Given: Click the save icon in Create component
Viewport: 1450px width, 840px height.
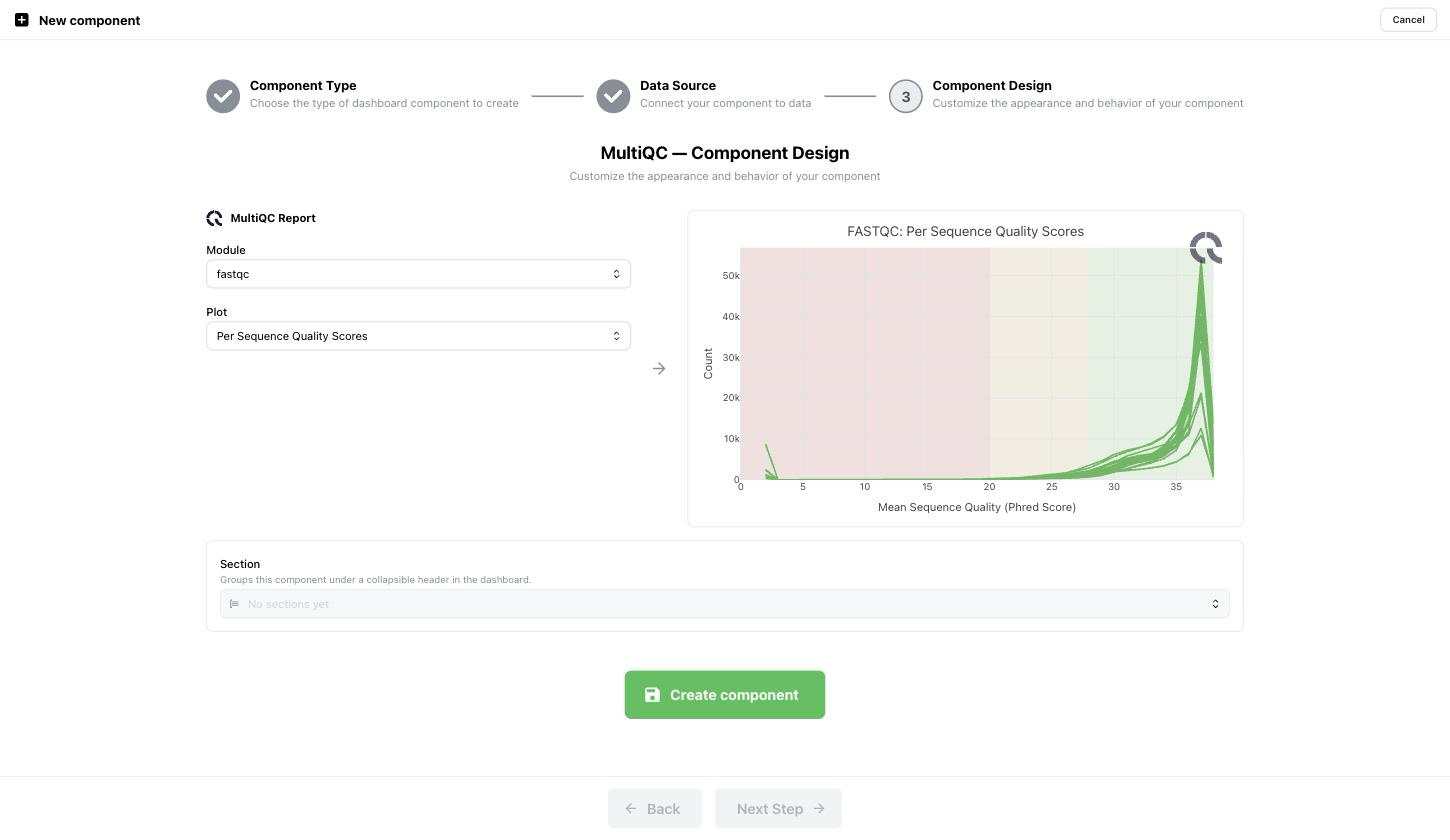Looking at the screenshot, I should click(x=652, y=695).
